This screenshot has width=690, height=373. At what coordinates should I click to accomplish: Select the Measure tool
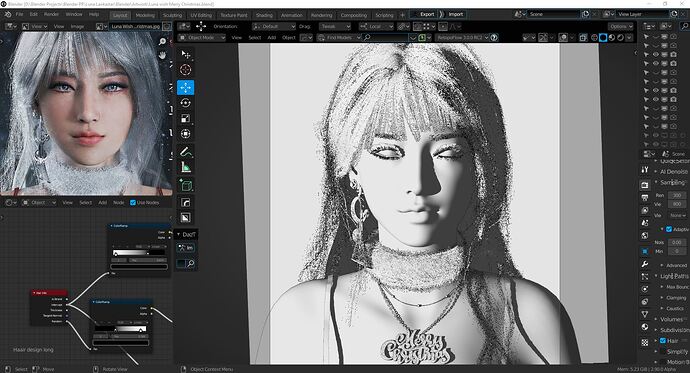[185, 167]
